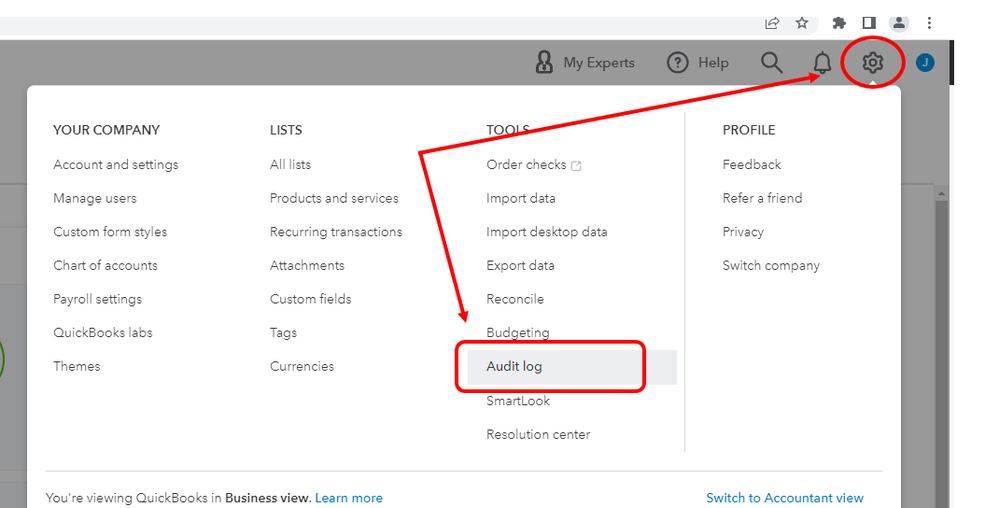The height and width of the screenshot is (508, 999).
Task: Open Chrome three-dot menu
Action: pyautogui.click(x=930, y=23)
